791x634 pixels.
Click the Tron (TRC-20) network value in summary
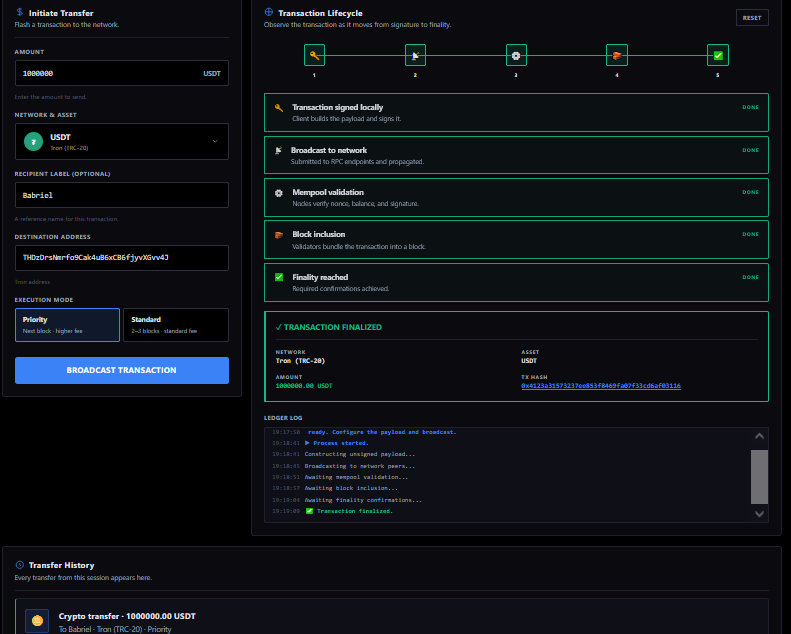300,361
